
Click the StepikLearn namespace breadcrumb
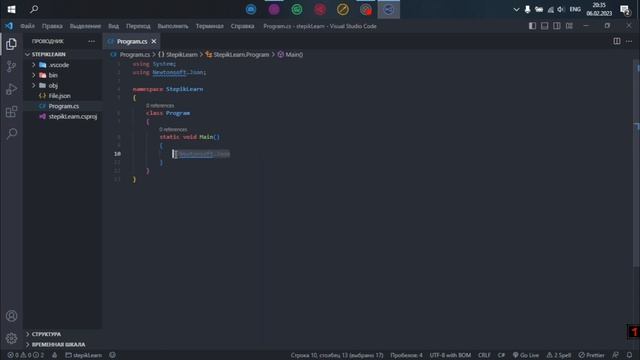pos(178,54)
